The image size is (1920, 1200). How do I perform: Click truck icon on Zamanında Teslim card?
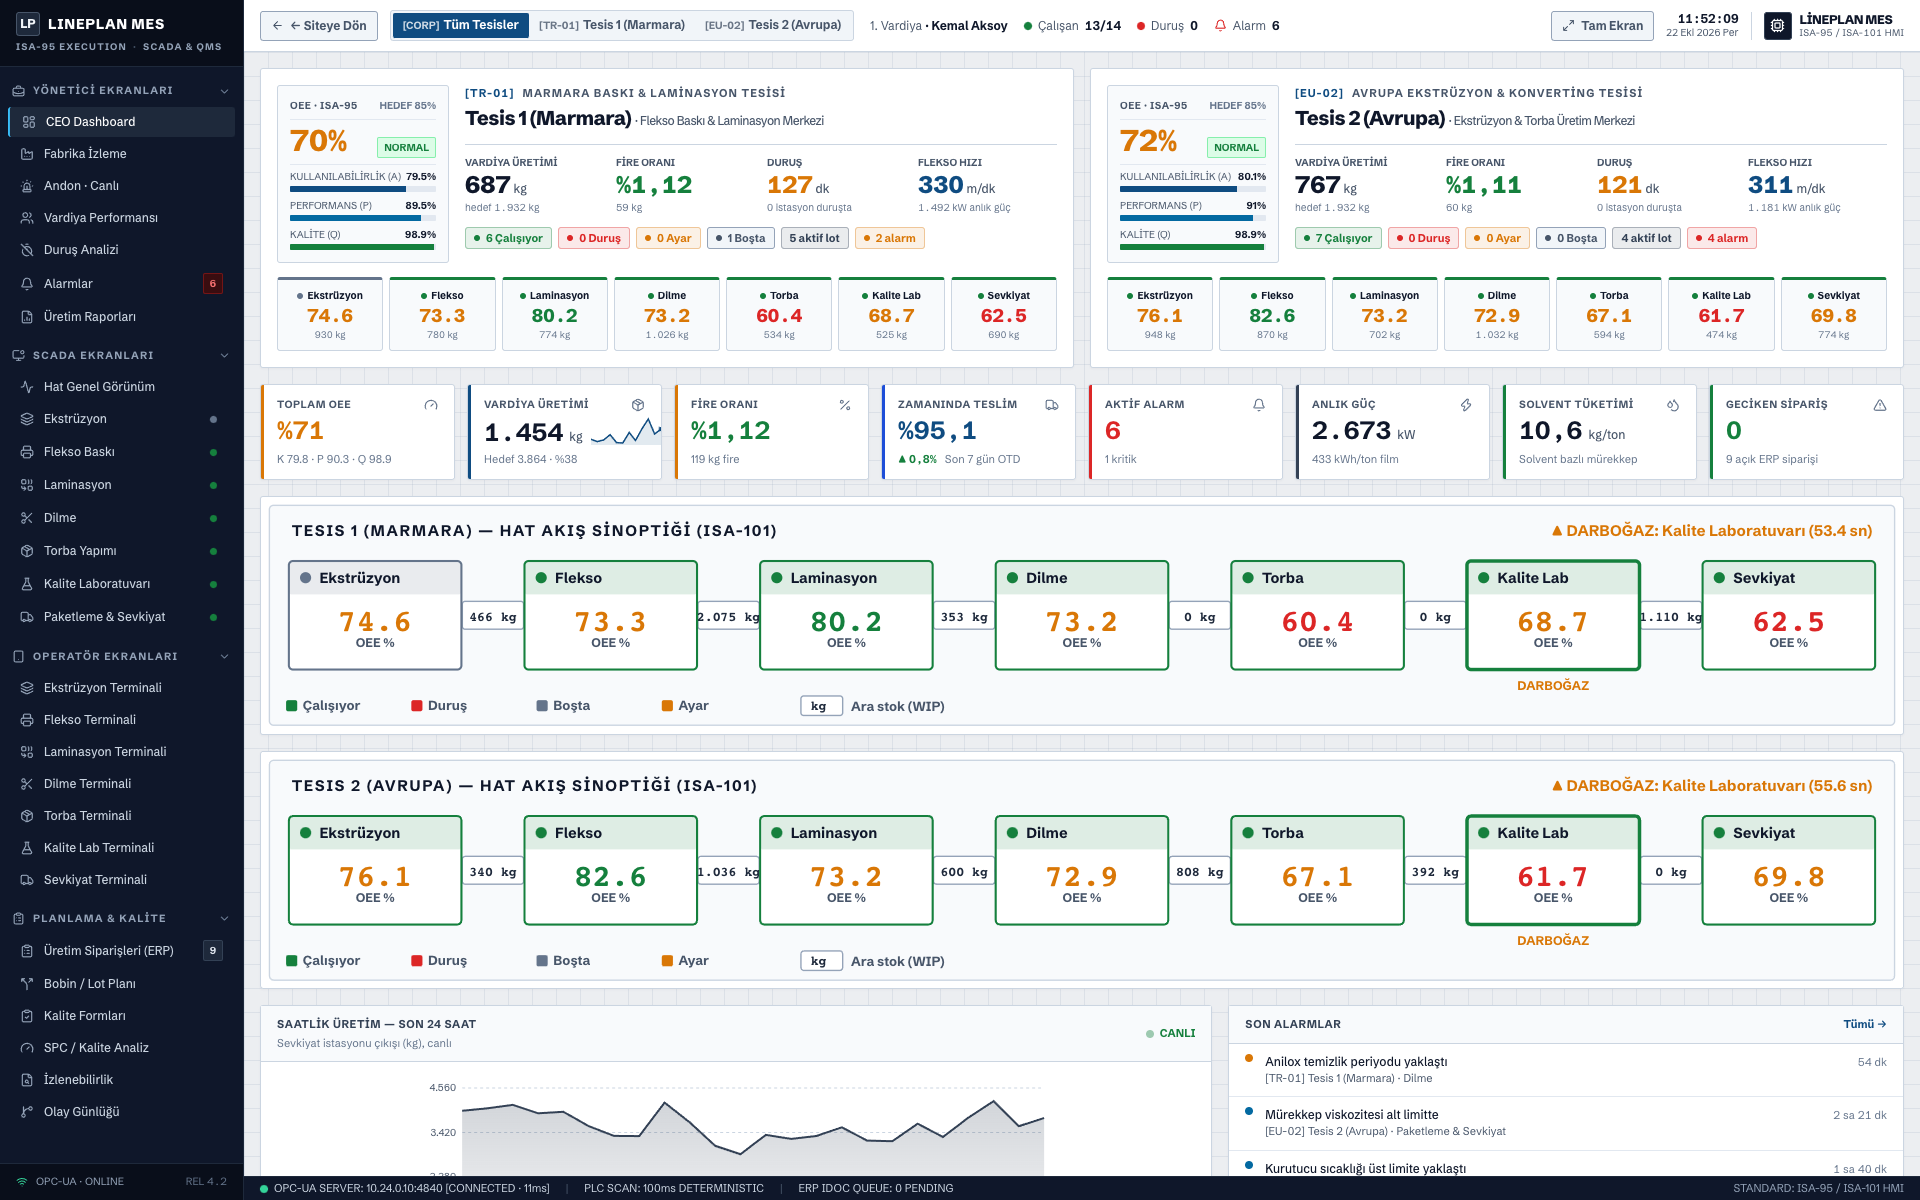click(x=1052, y=405)
